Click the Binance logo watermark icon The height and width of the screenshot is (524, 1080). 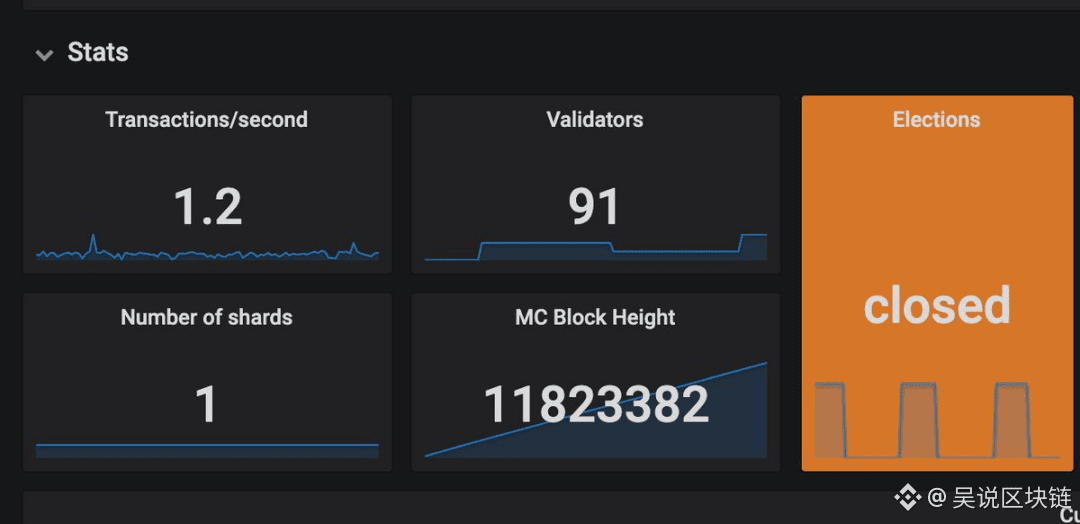[907, 498]
